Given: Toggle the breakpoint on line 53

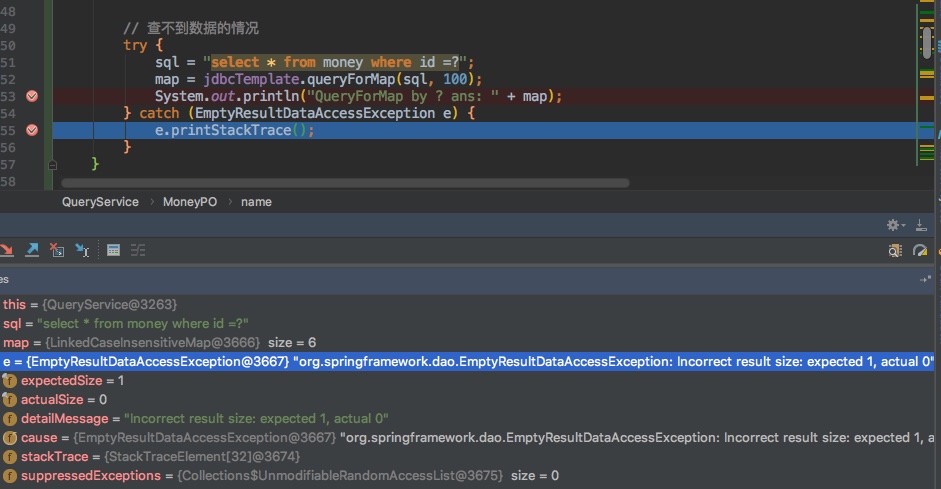Looking at the screenshot, I should (32, 96).
